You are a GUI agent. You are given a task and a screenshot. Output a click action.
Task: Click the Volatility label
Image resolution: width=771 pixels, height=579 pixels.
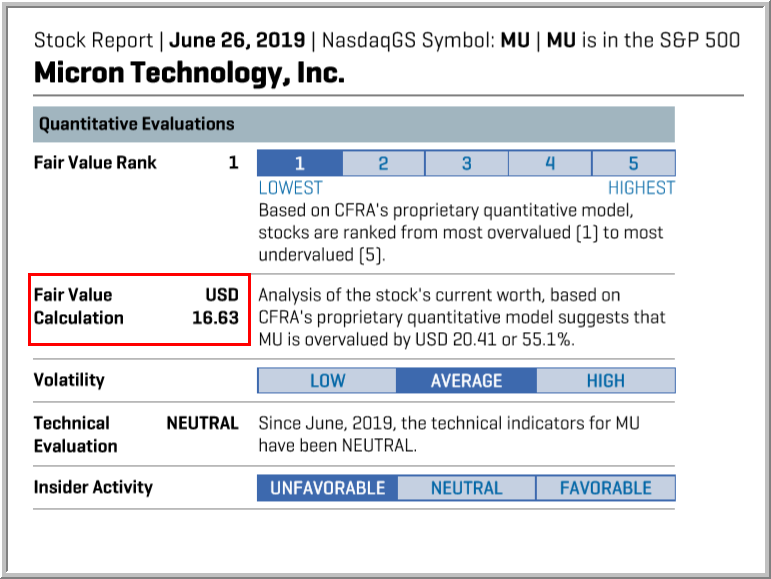pyautogui.click(x=69, y=380)
